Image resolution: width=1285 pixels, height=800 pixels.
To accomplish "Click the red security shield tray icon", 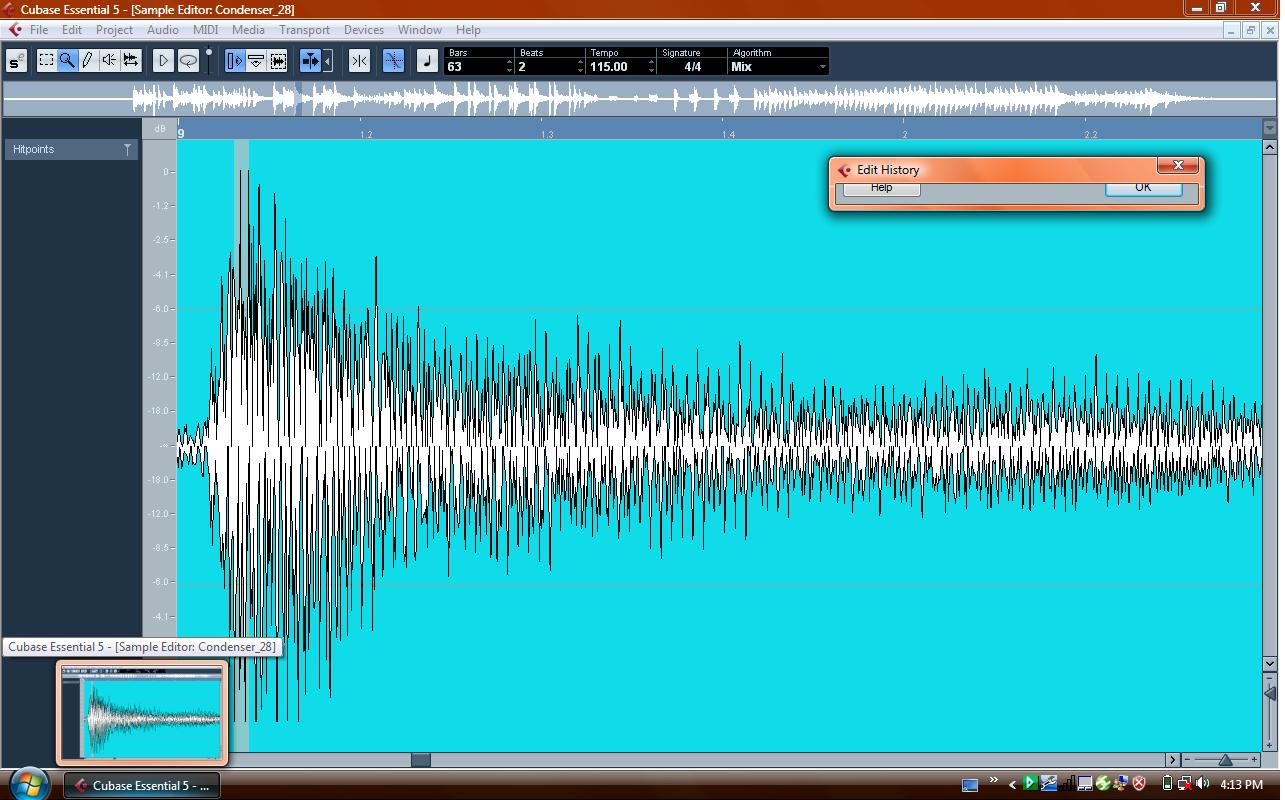I will click(x=1139, y=784).
